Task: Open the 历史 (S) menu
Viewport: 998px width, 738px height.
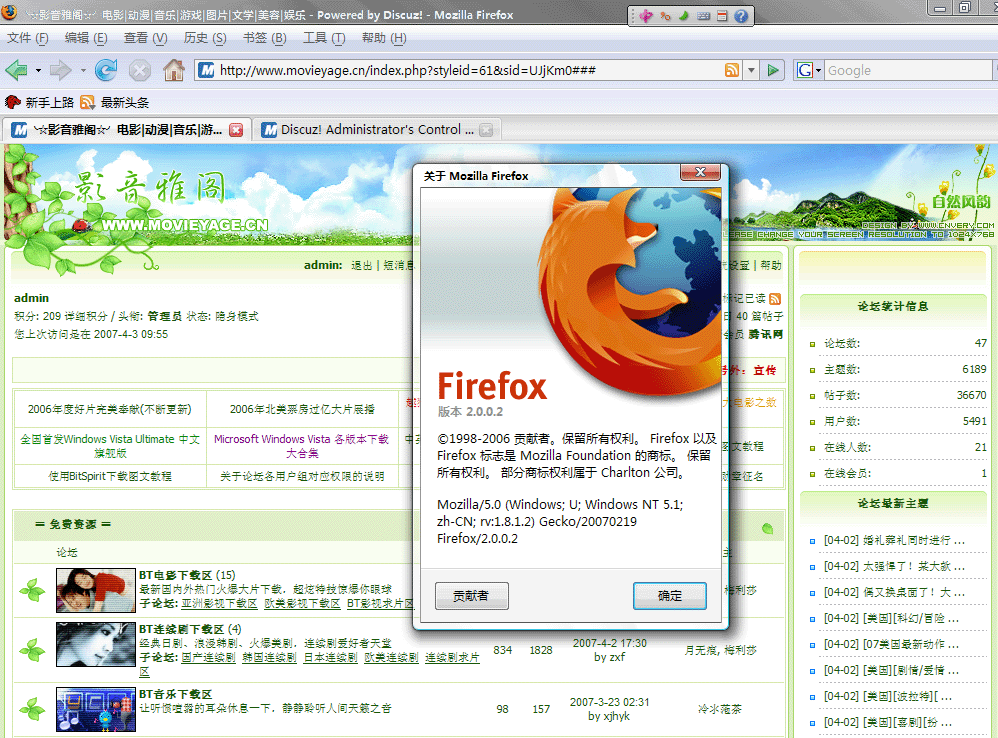Action: point(204,38)
